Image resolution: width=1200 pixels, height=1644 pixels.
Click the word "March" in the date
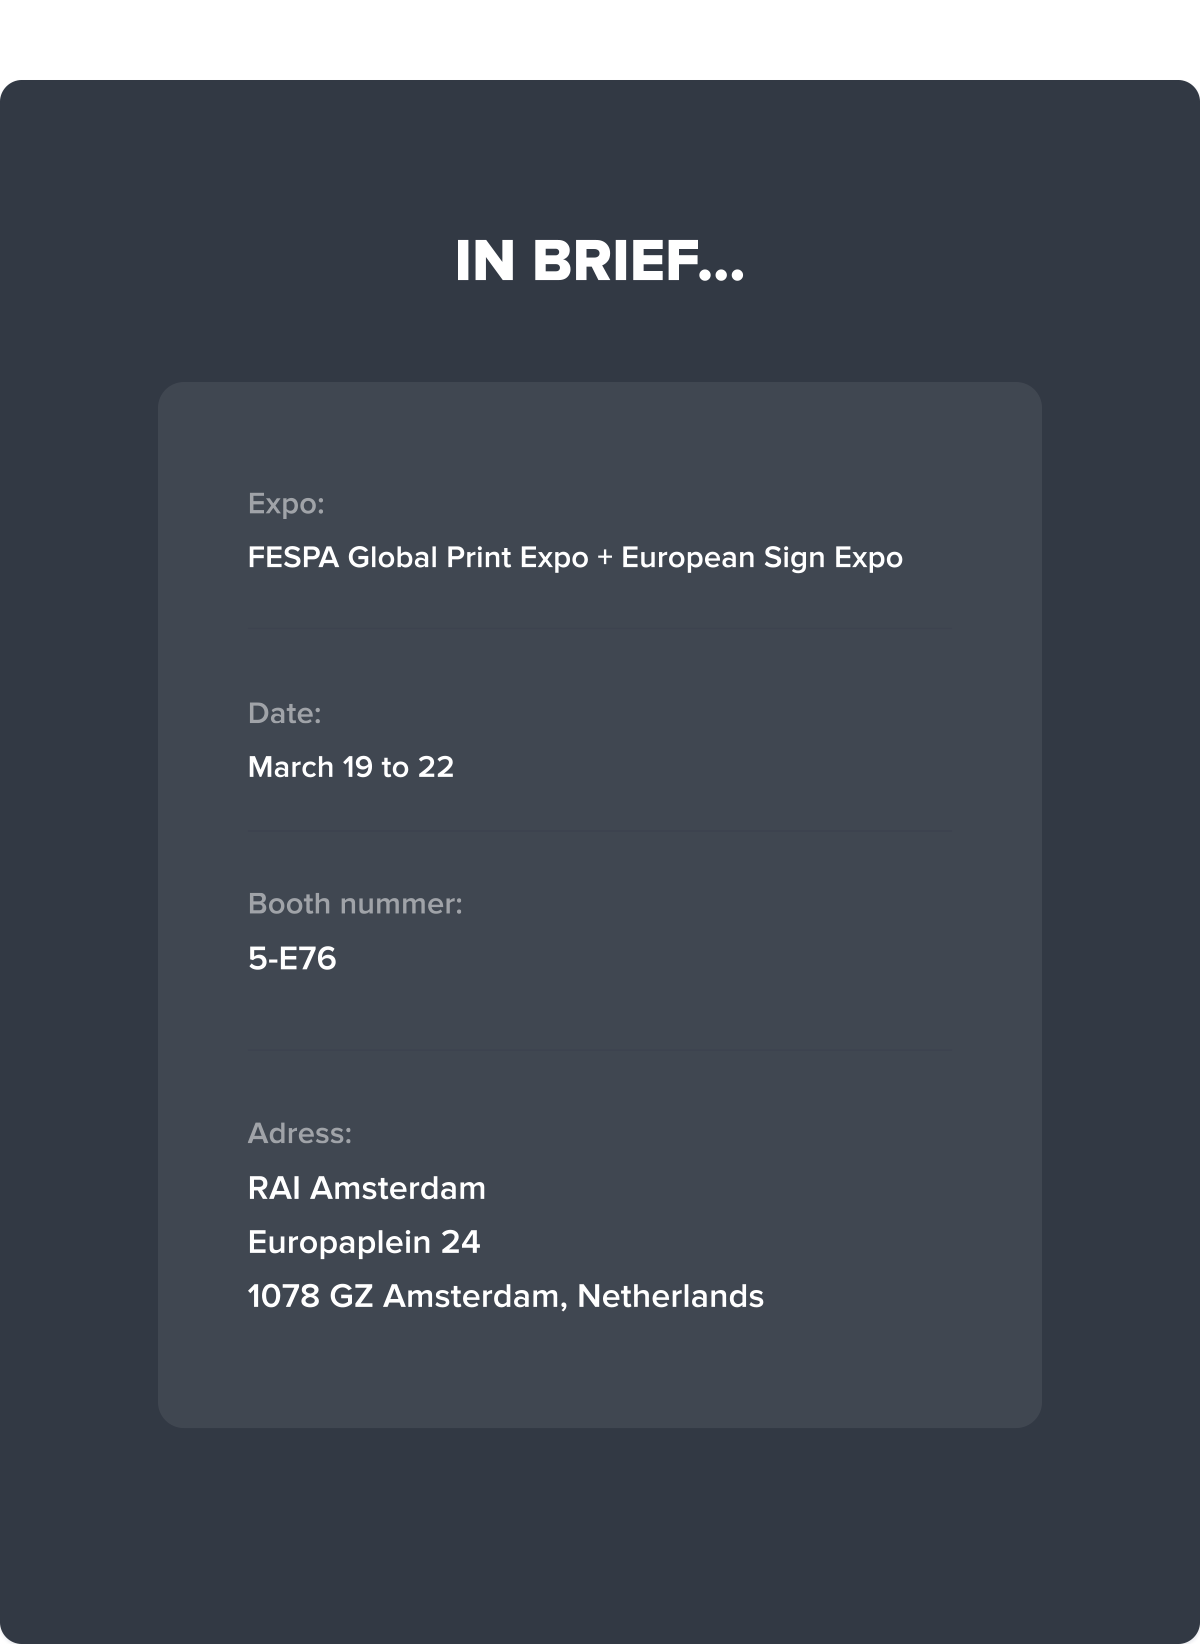point(291,768)
